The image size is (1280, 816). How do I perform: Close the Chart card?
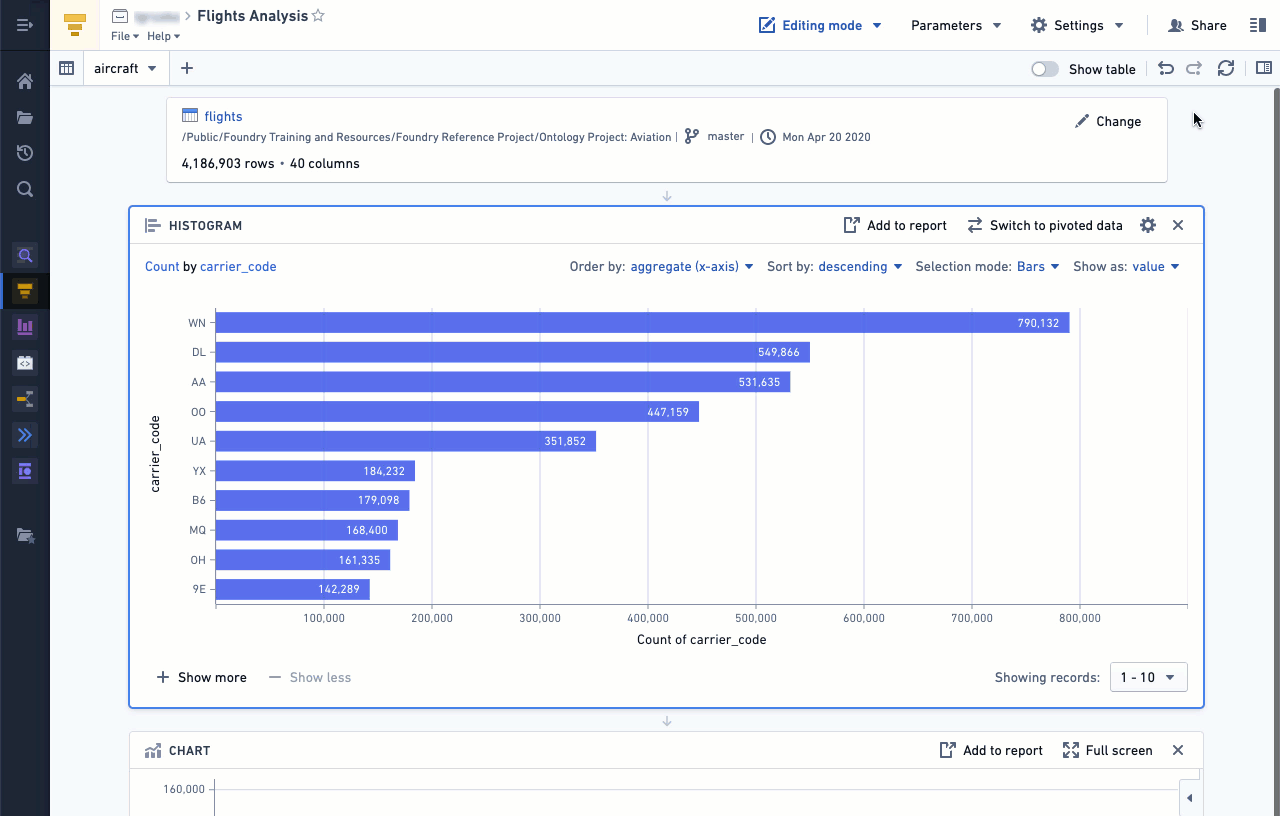1178,750
